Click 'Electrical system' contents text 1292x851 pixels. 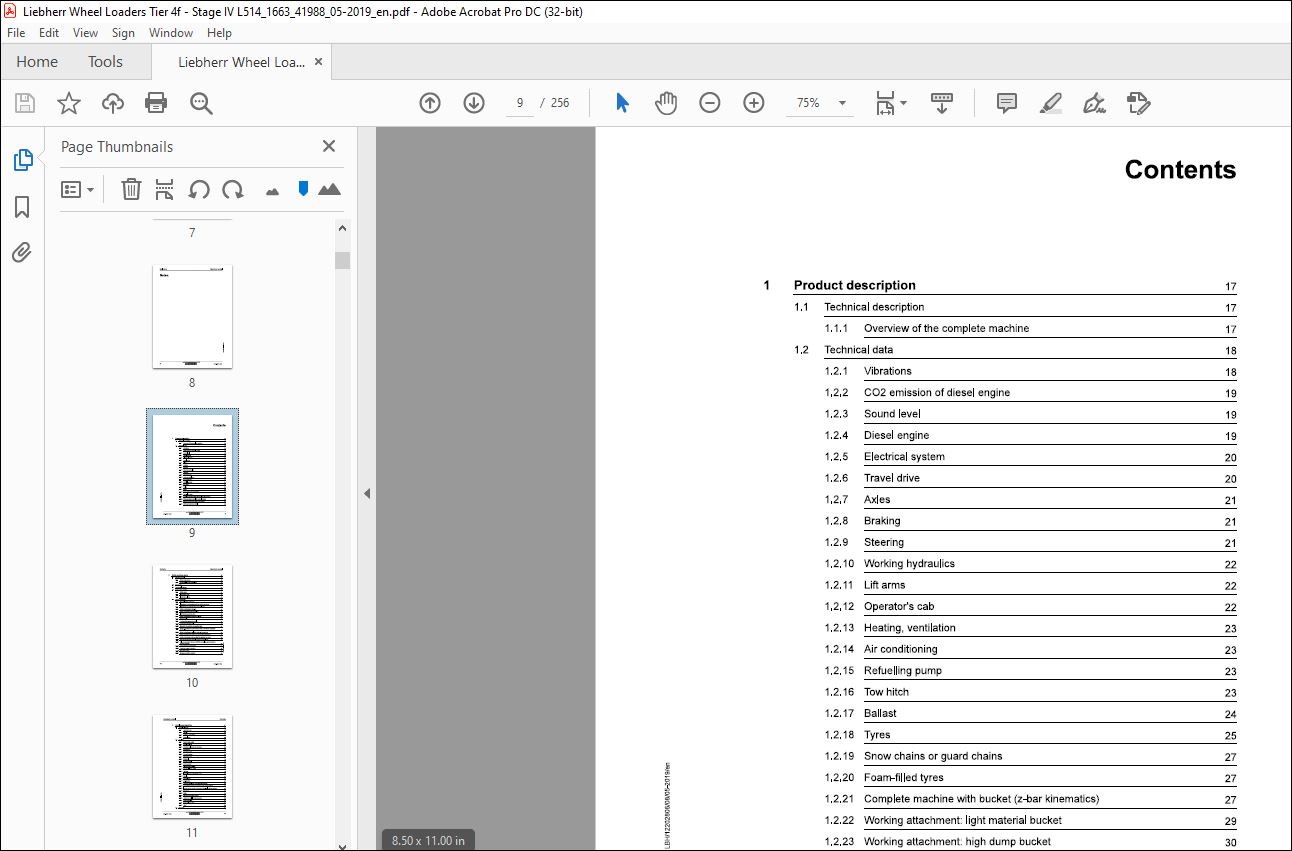(904, 457)
